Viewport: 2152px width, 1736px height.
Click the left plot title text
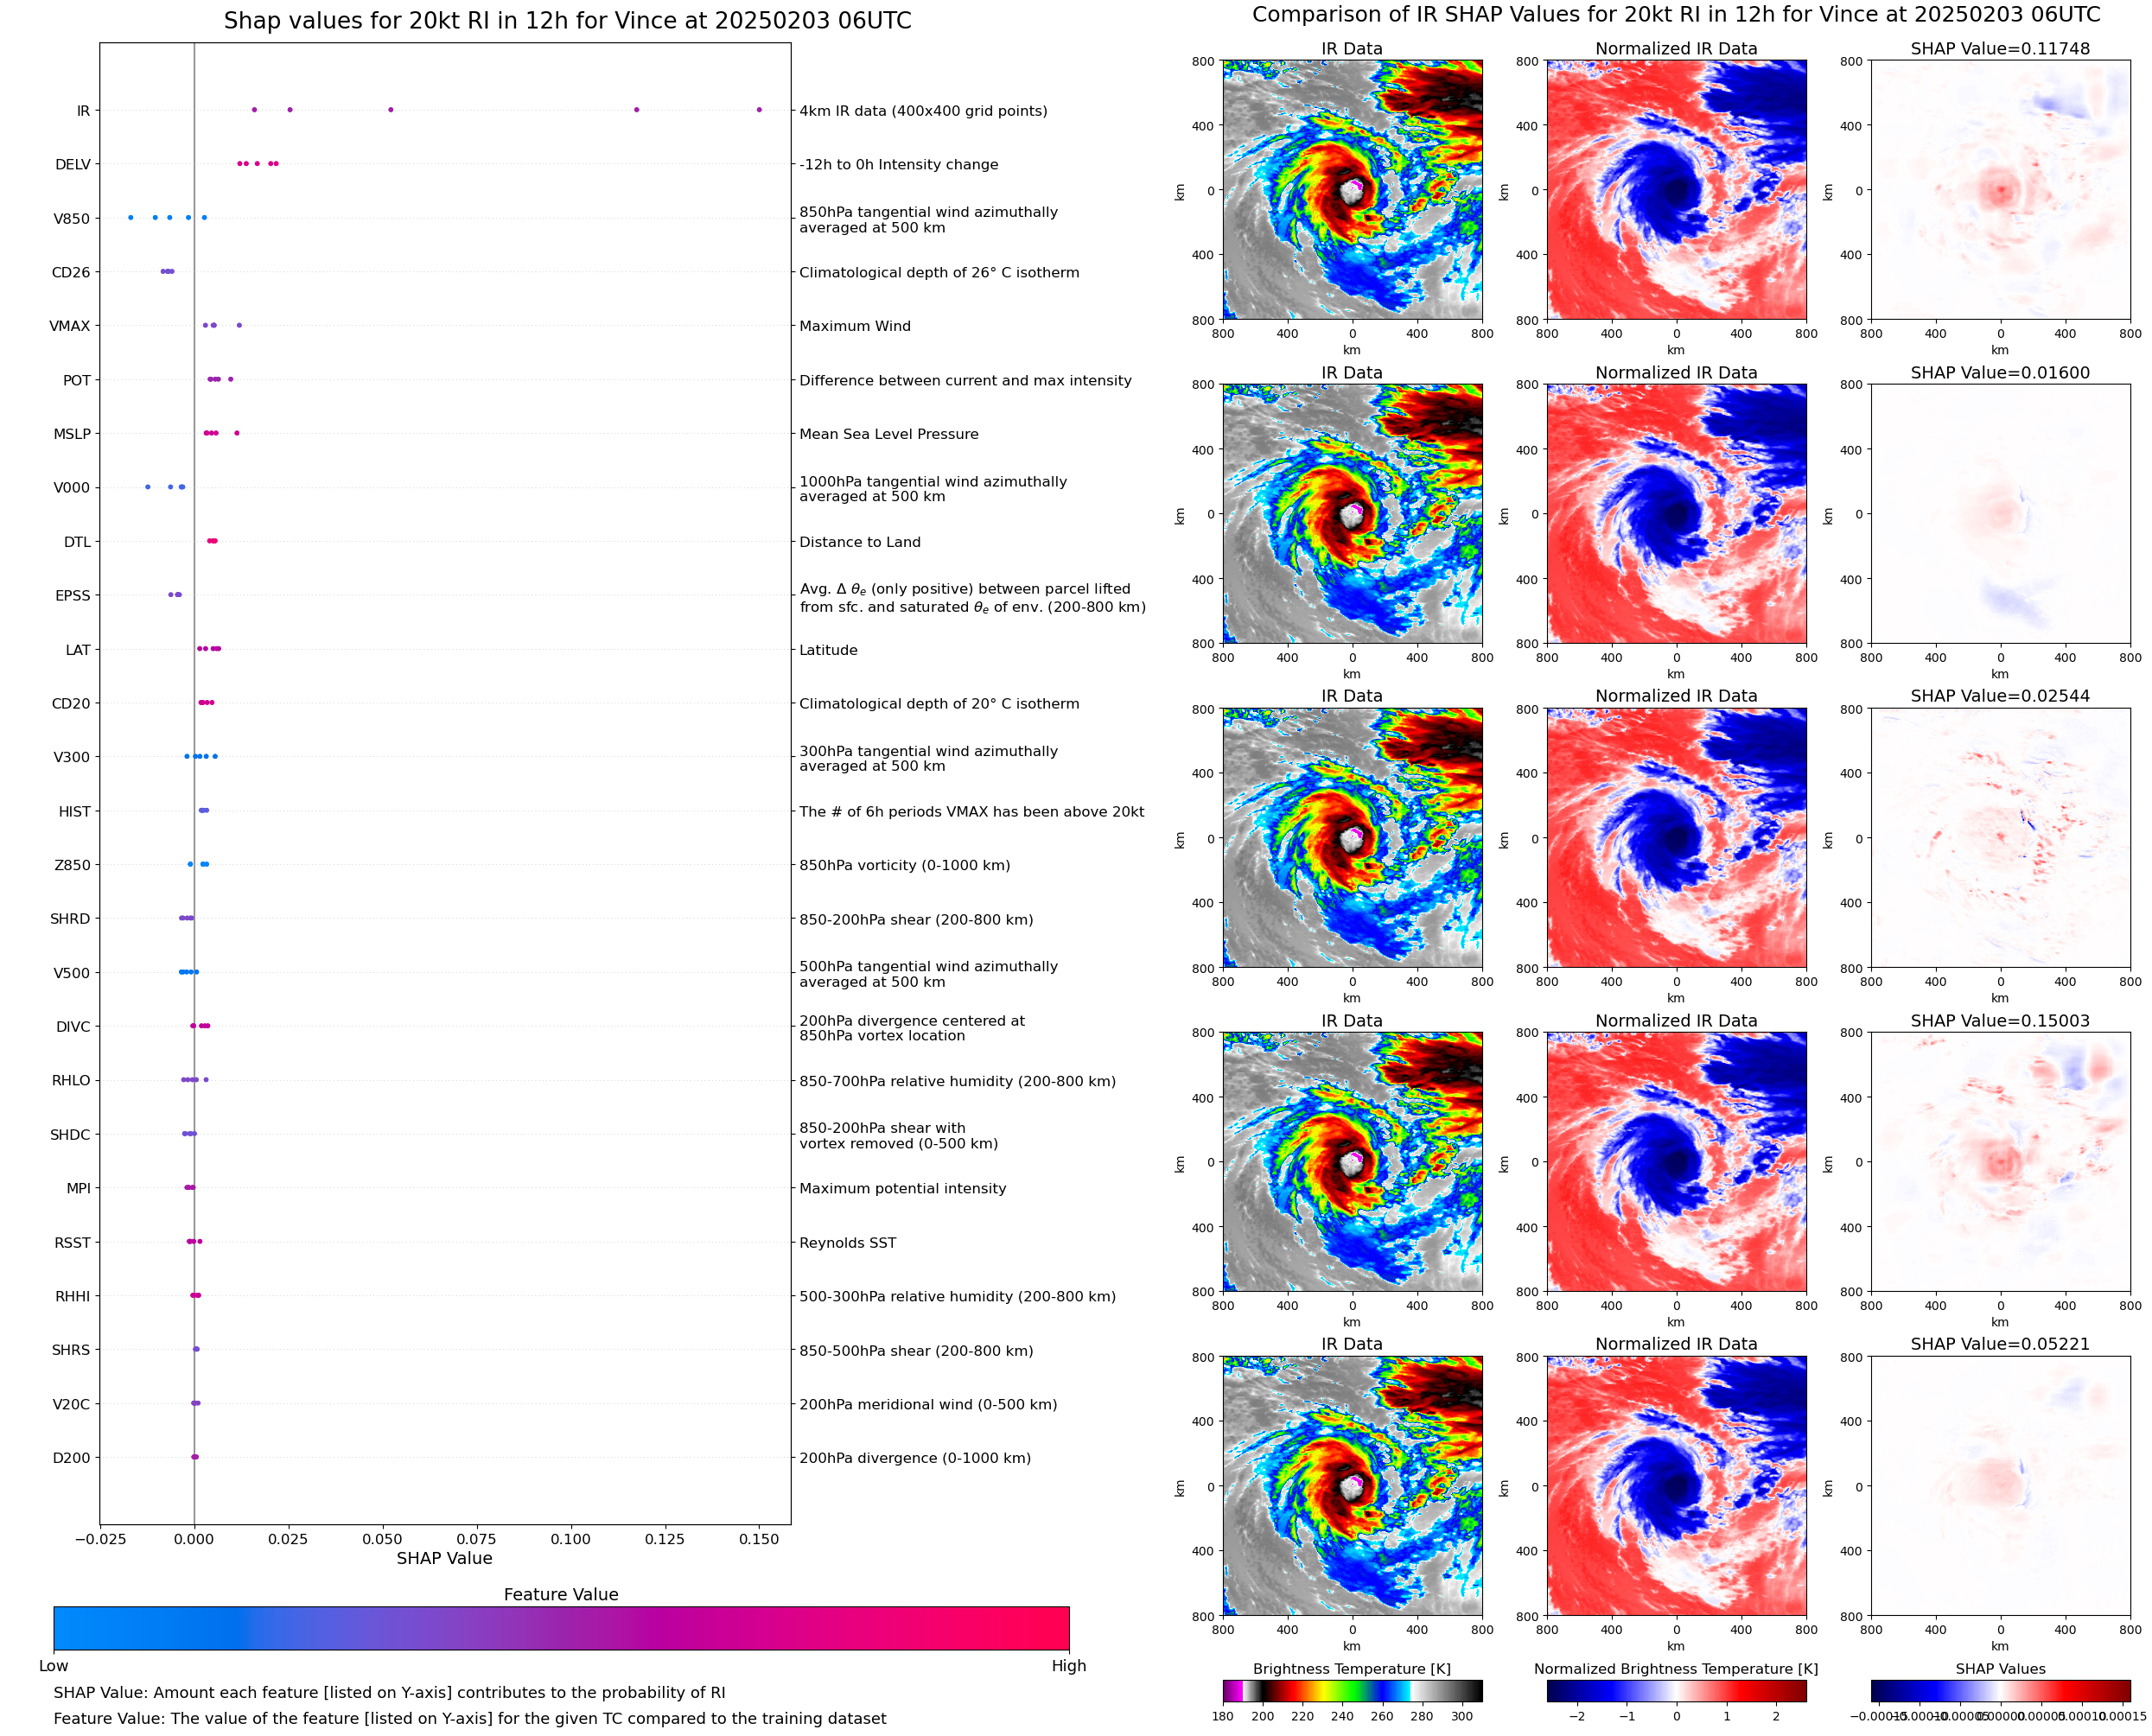click(x=567, y=21)
